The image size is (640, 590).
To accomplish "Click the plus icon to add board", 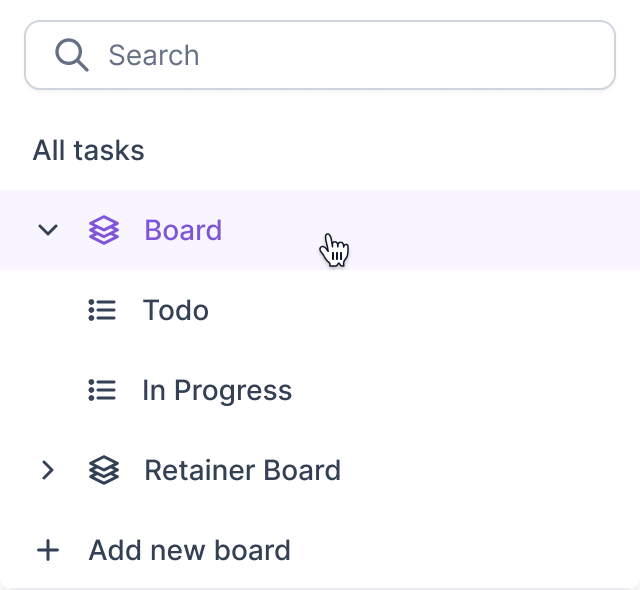I will coord(48,550).
